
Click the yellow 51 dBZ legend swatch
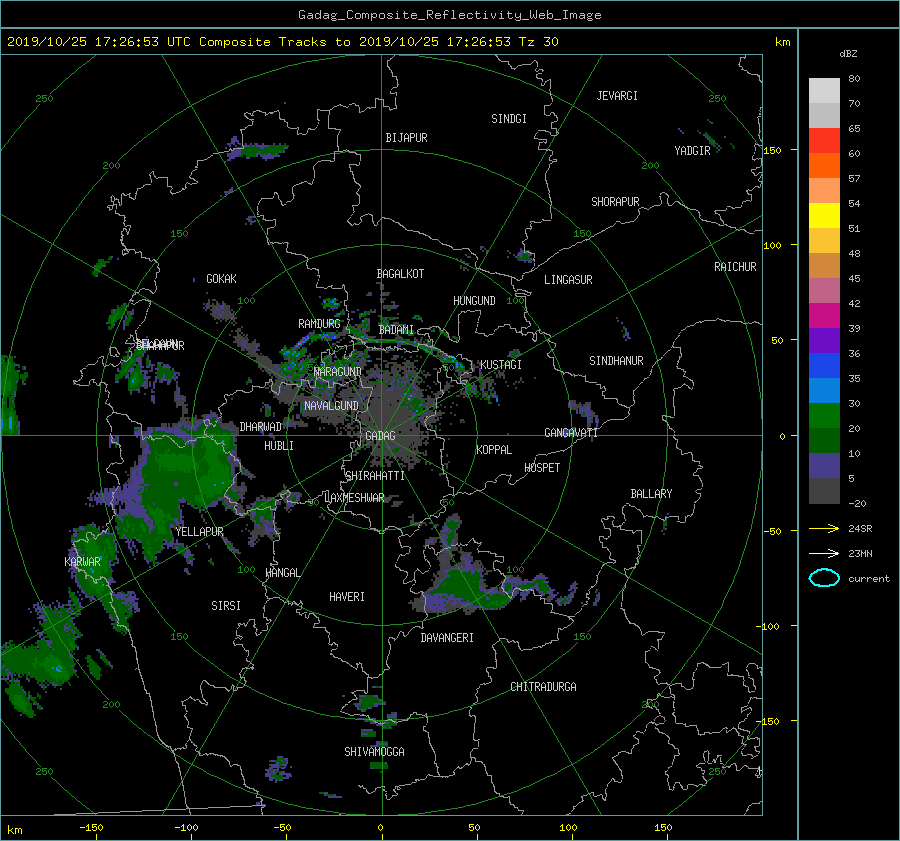coord(824,216)
